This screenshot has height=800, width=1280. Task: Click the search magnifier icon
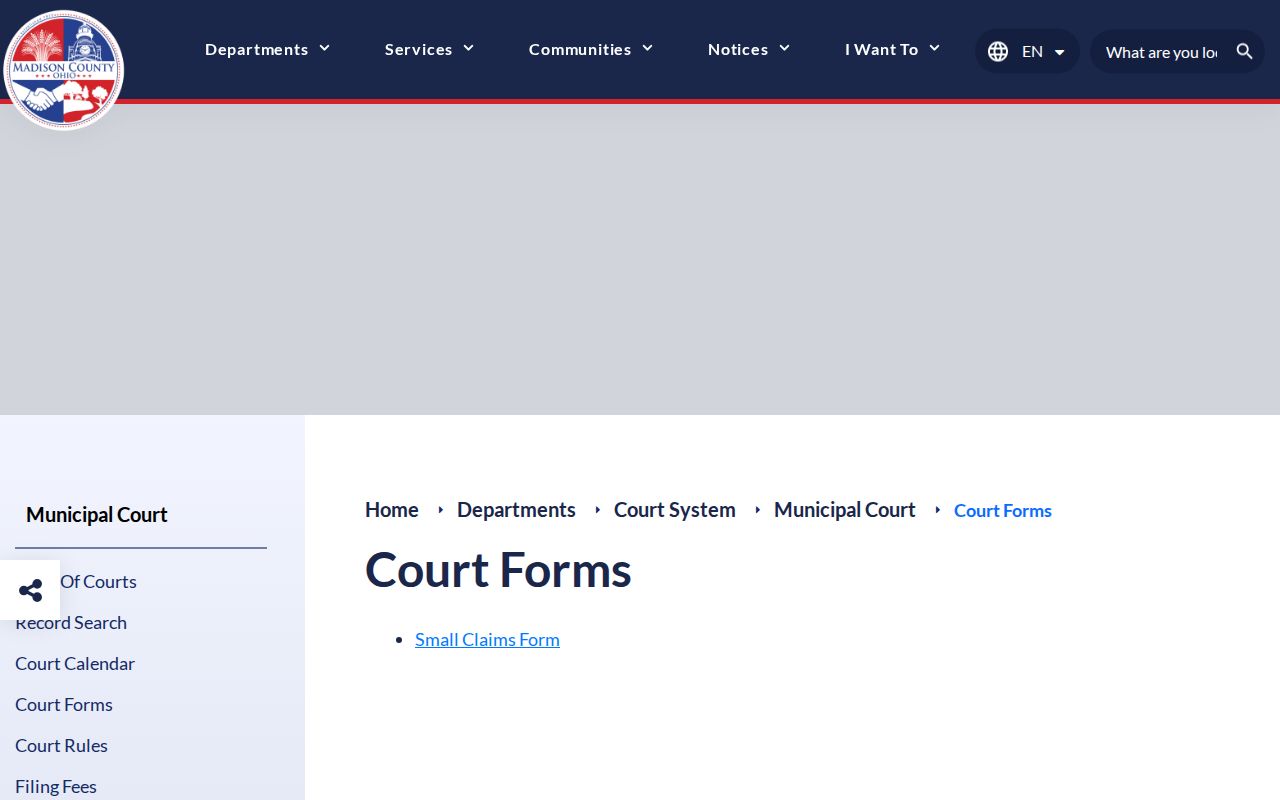point(1244,51)
